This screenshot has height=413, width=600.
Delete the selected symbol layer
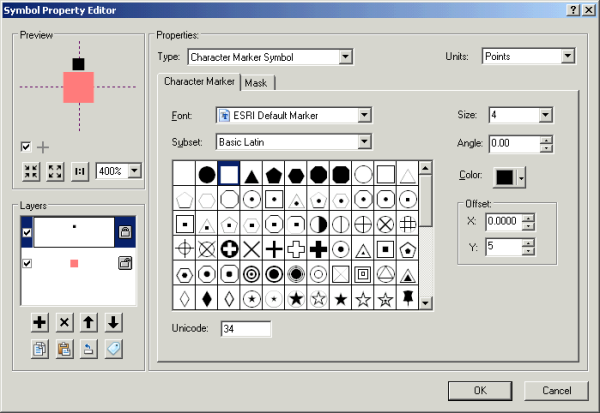click(64, 322)
